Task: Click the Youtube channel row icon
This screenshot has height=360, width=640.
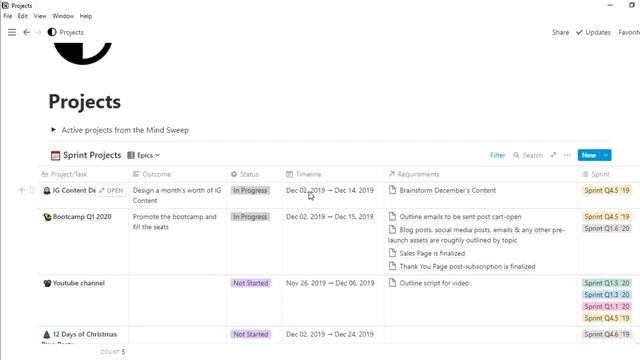Action: click(x=47, y=283)
